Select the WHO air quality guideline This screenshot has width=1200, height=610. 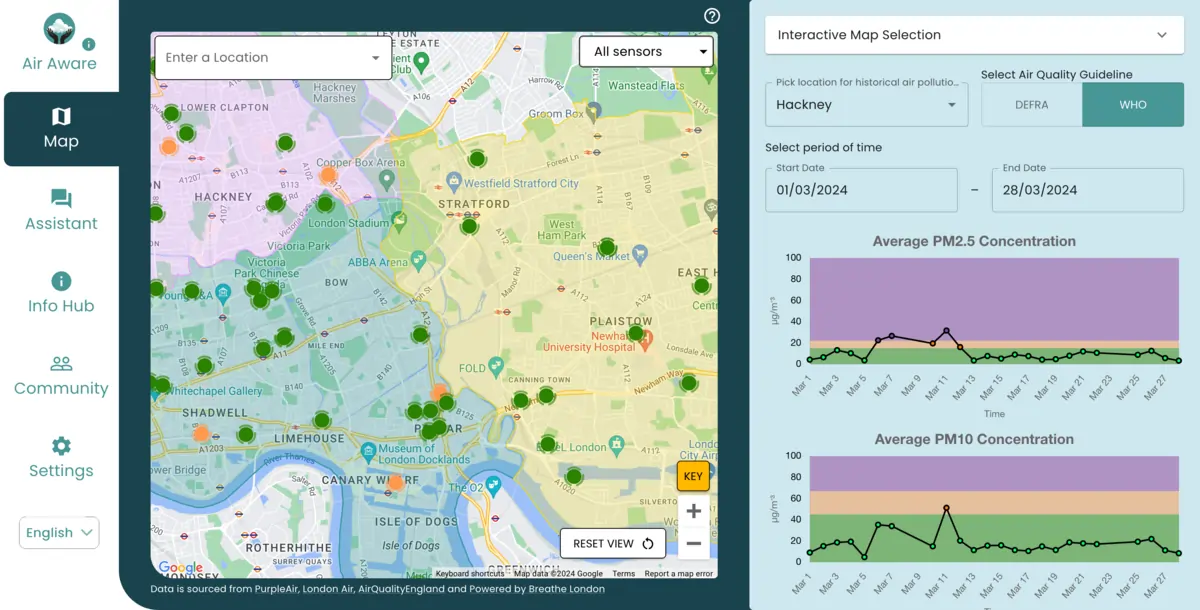(x=1133, y=104)
